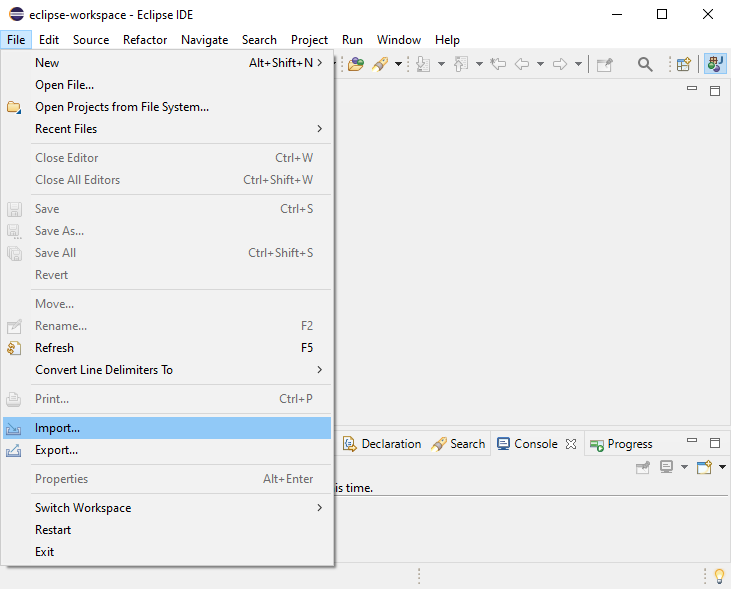Click the Open Type toolbar icon

coord(356,65)
